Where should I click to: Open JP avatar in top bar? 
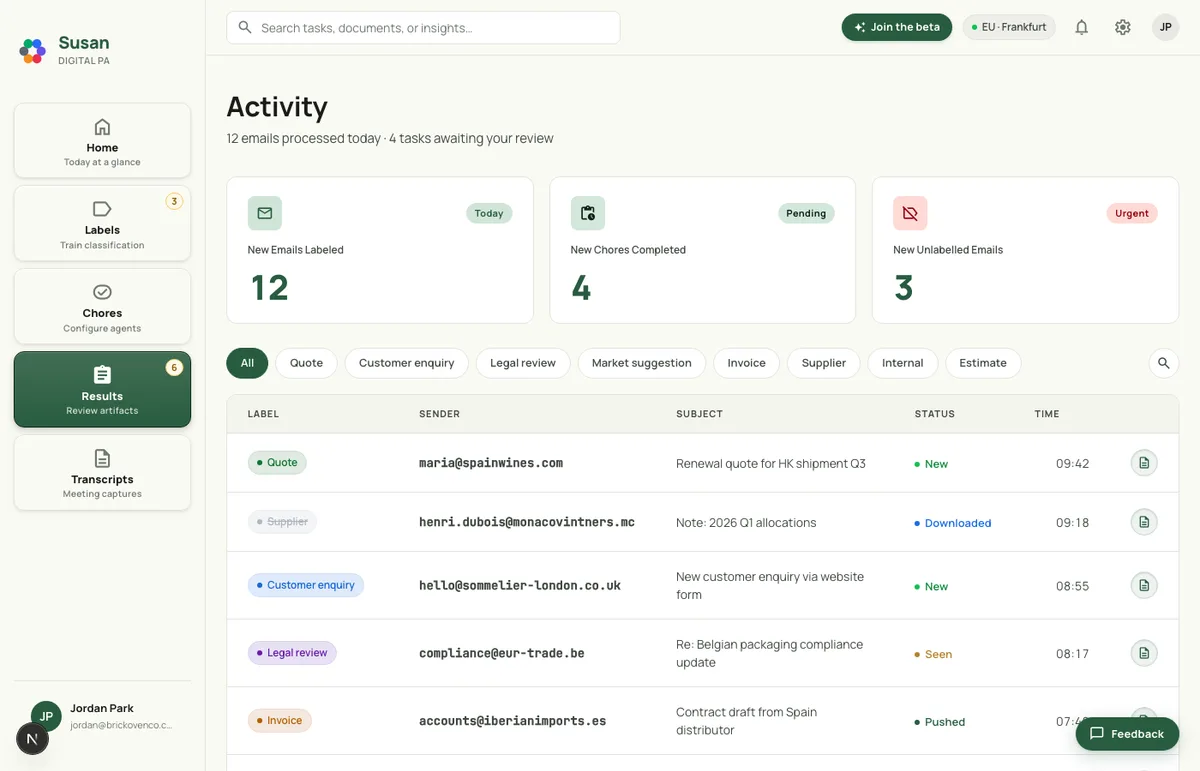point(1165,27)
